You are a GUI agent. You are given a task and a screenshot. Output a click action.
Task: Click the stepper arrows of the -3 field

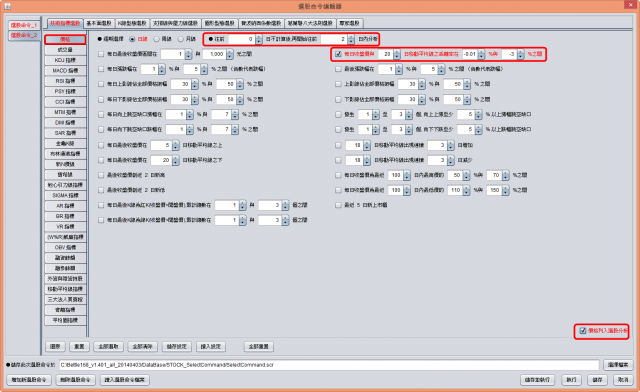pos(520,54)
